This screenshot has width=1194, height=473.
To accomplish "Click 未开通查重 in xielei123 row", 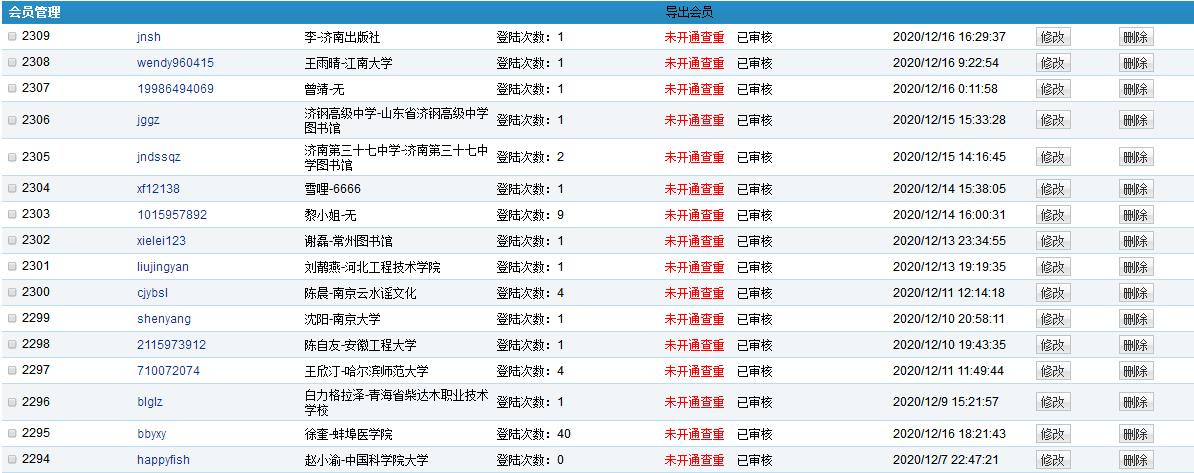I will [694, 241].
